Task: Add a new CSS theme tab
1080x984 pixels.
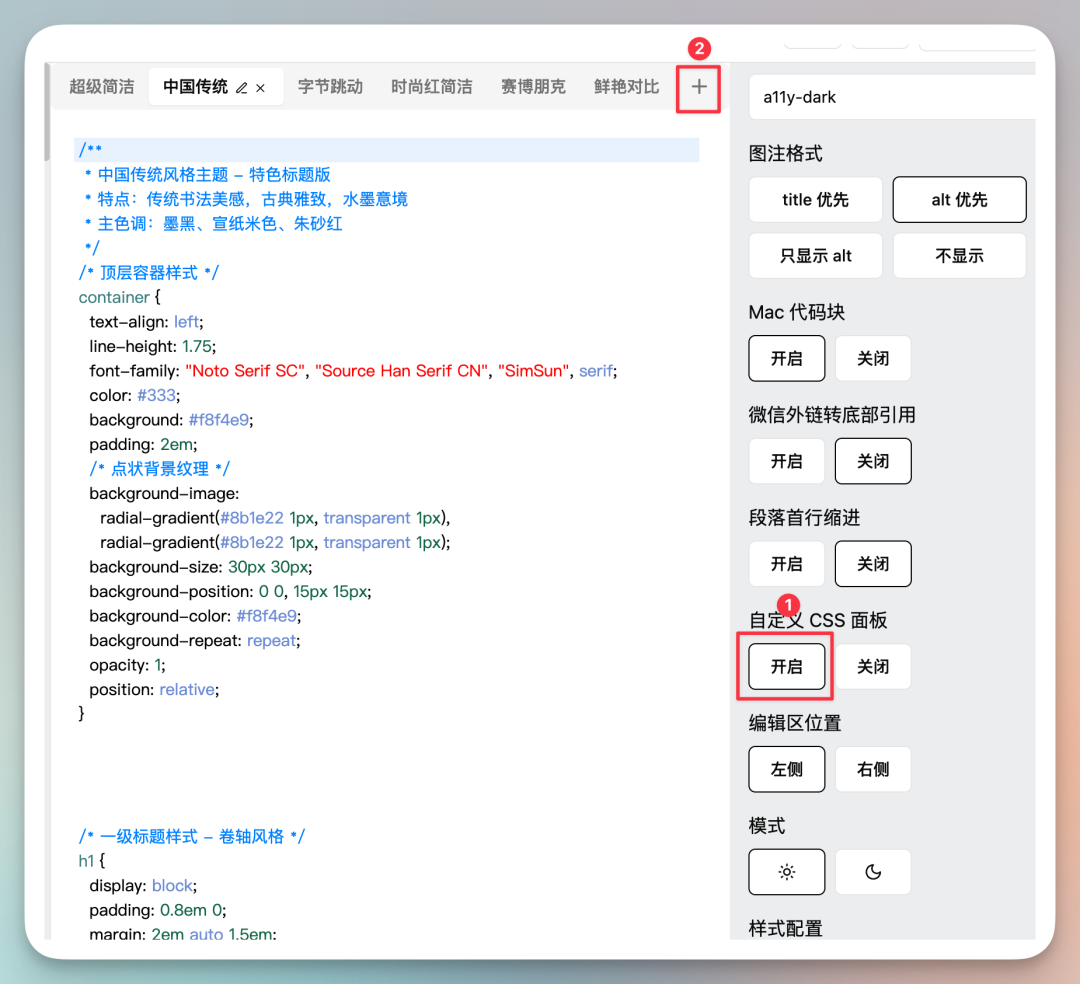Action: 698,87
